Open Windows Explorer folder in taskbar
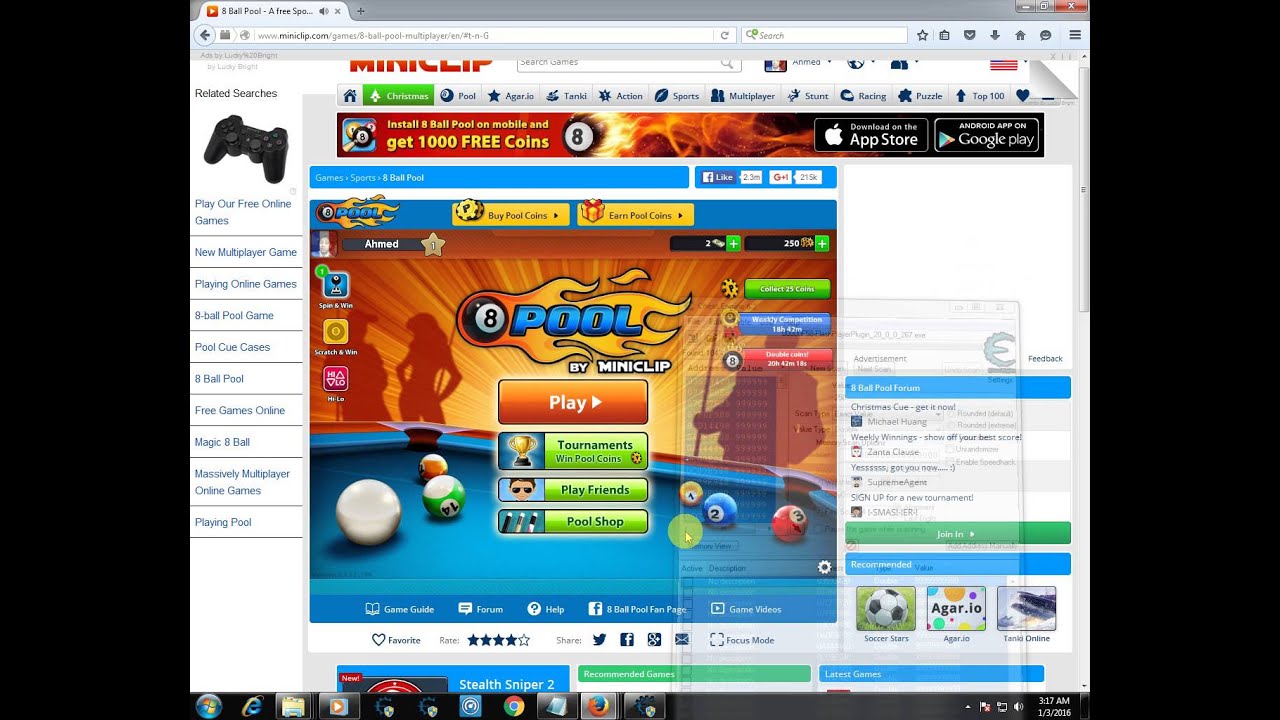The image size is (1280, 720). tap(293, 707)
